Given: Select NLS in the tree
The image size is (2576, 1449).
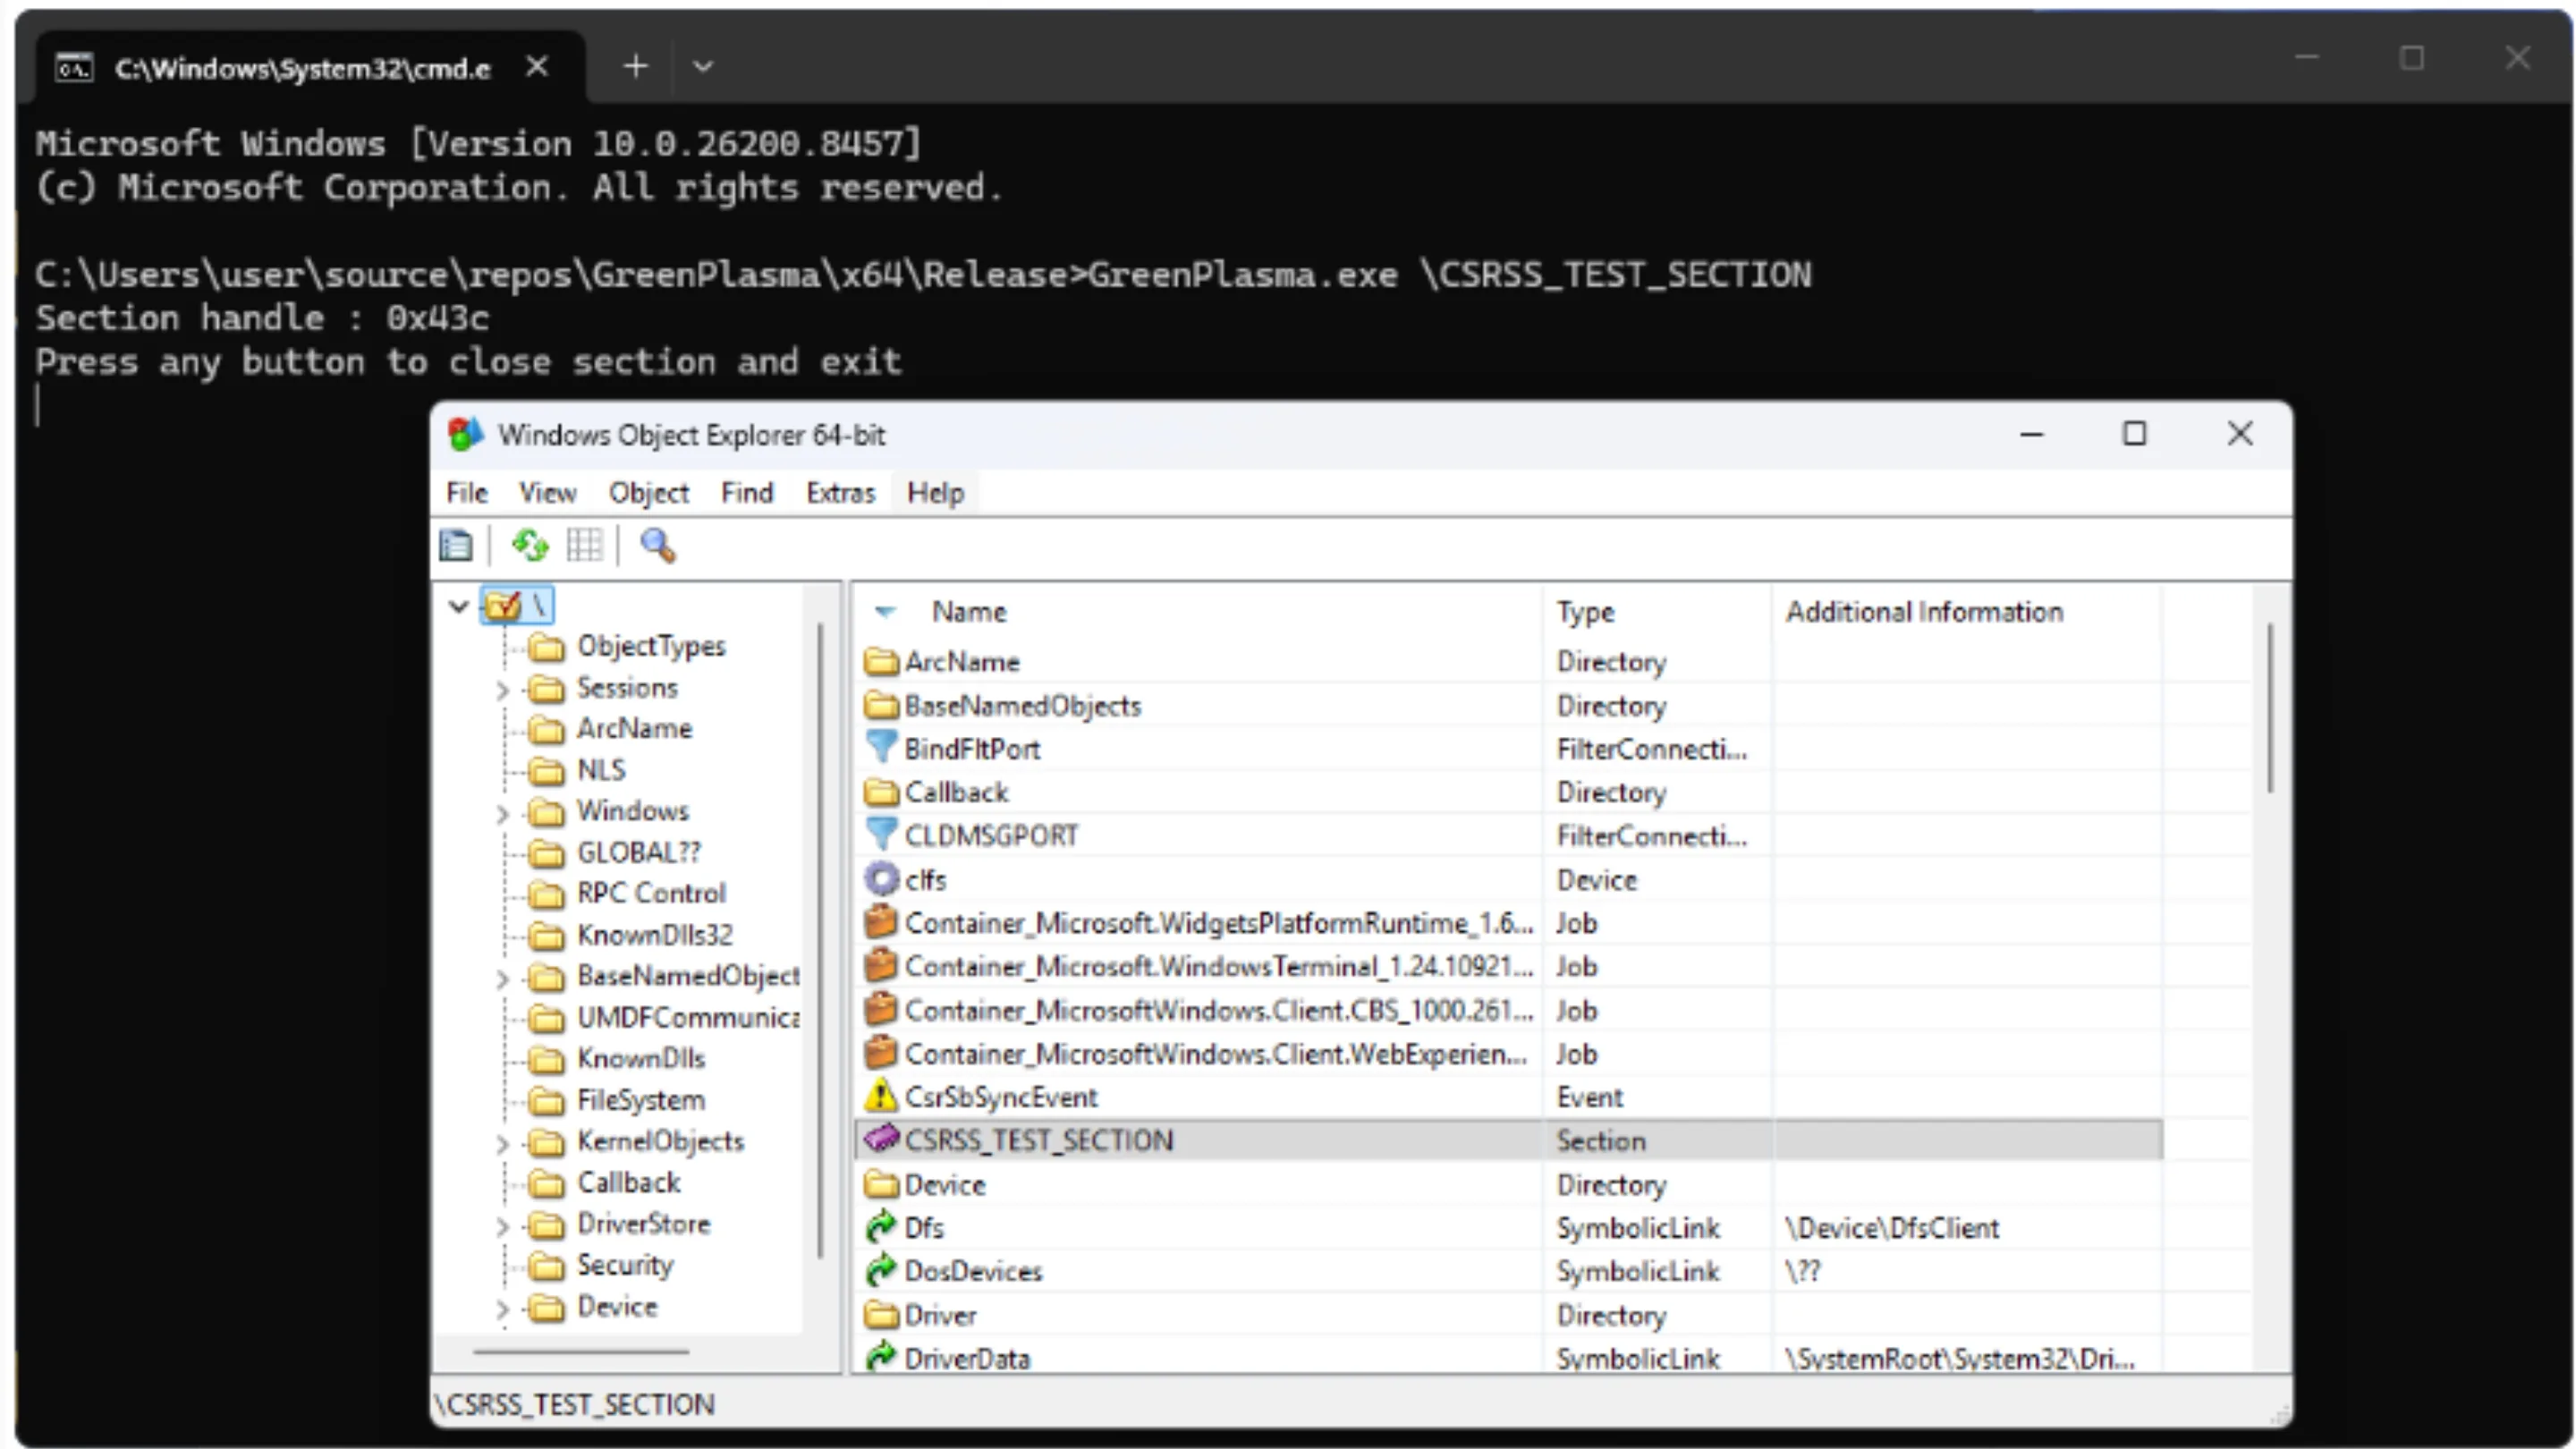Looking at the screenshot, I should [x=601, y=770].
